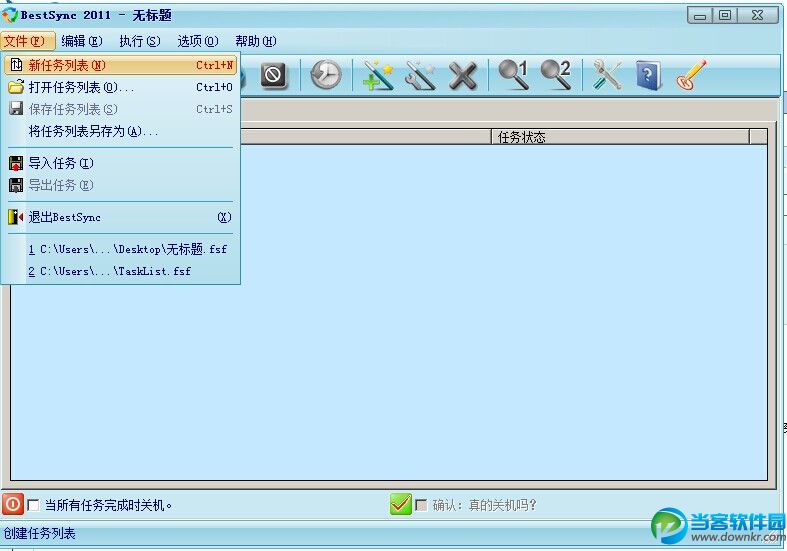Select 导入任务(I) menu entry
Image resolution: width=787 pixels, height=551 pixels.
(120, 163)
